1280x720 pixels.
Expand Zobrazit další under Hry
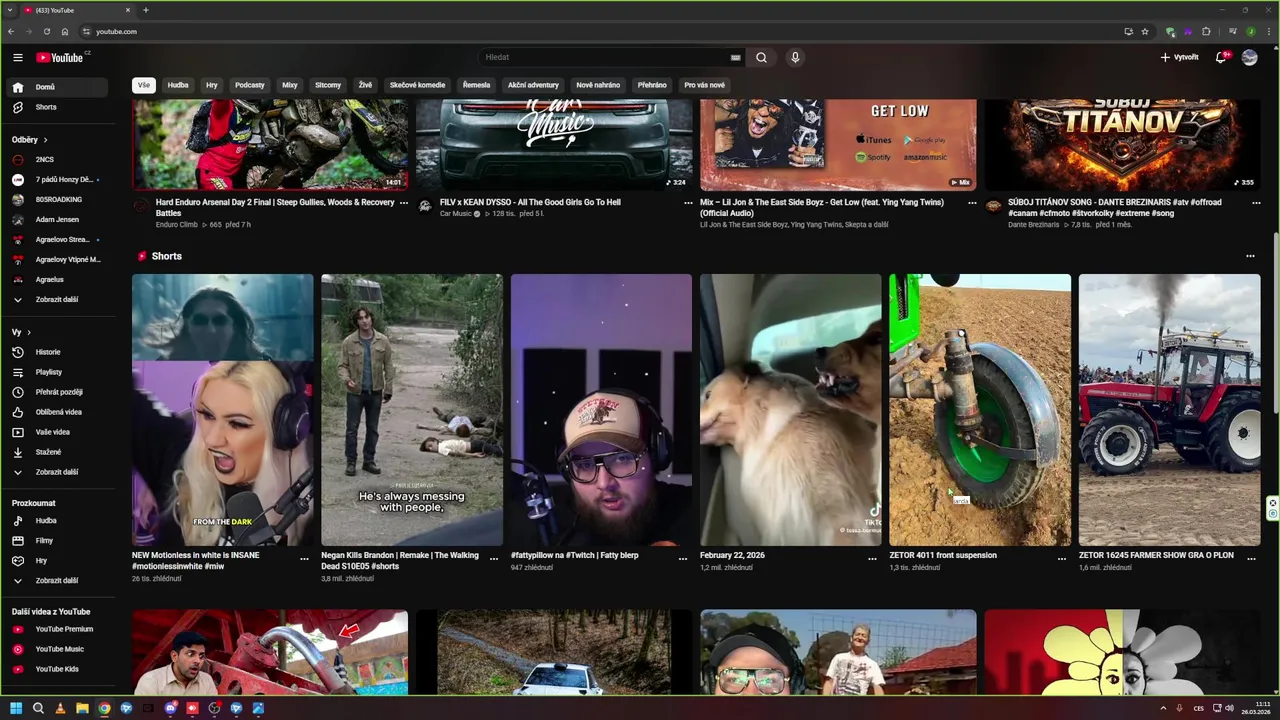pos(56,580)
